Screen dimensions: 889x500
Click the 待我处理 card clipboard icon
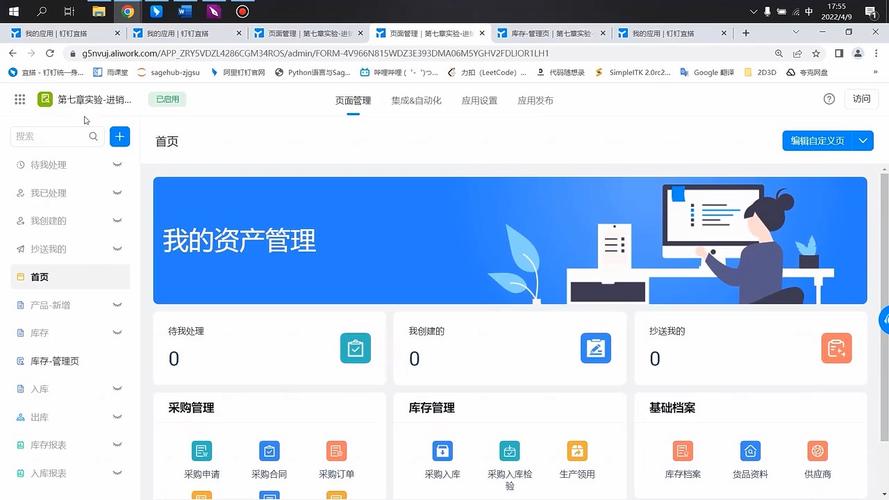(x=355, y=348)
